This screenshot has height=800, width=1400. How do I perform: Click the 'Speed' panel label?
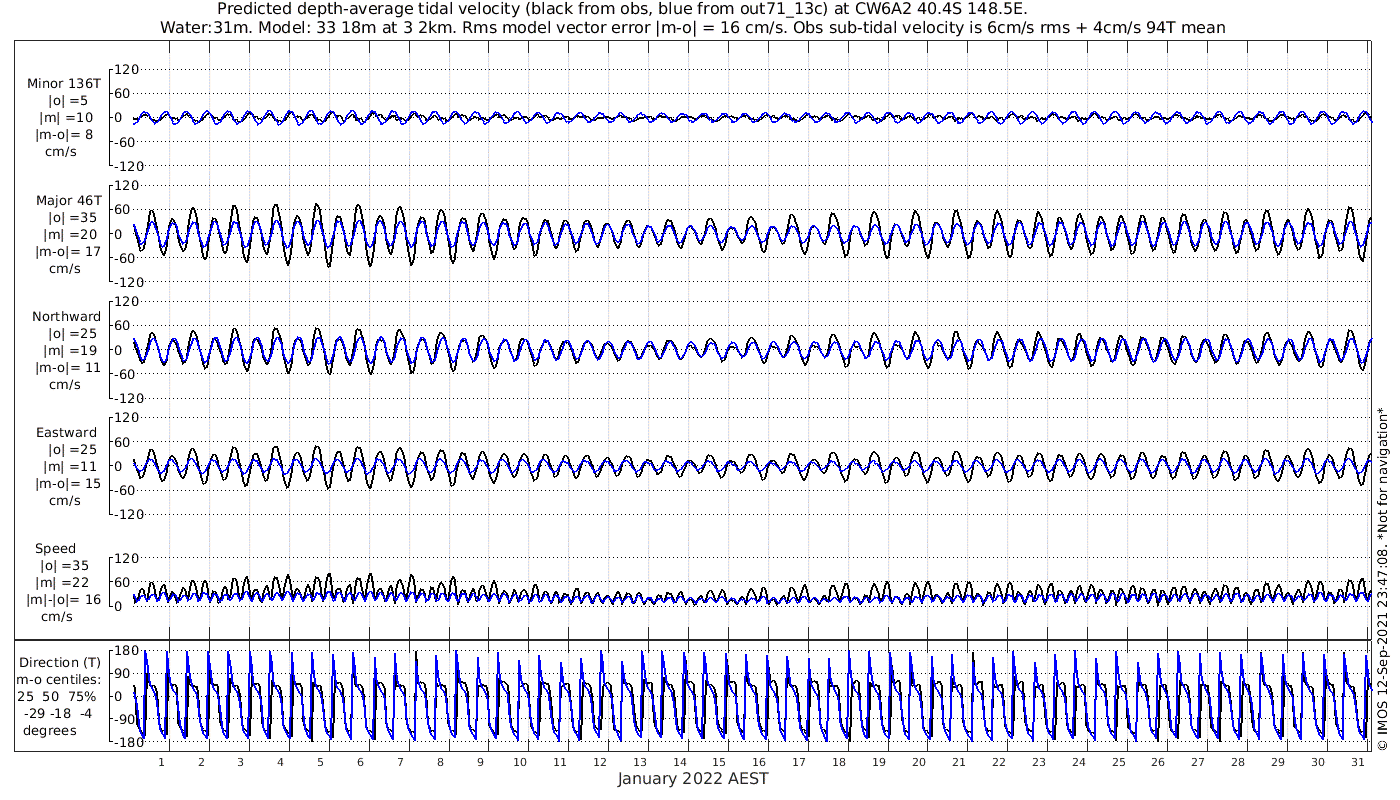tap(55, 549)
